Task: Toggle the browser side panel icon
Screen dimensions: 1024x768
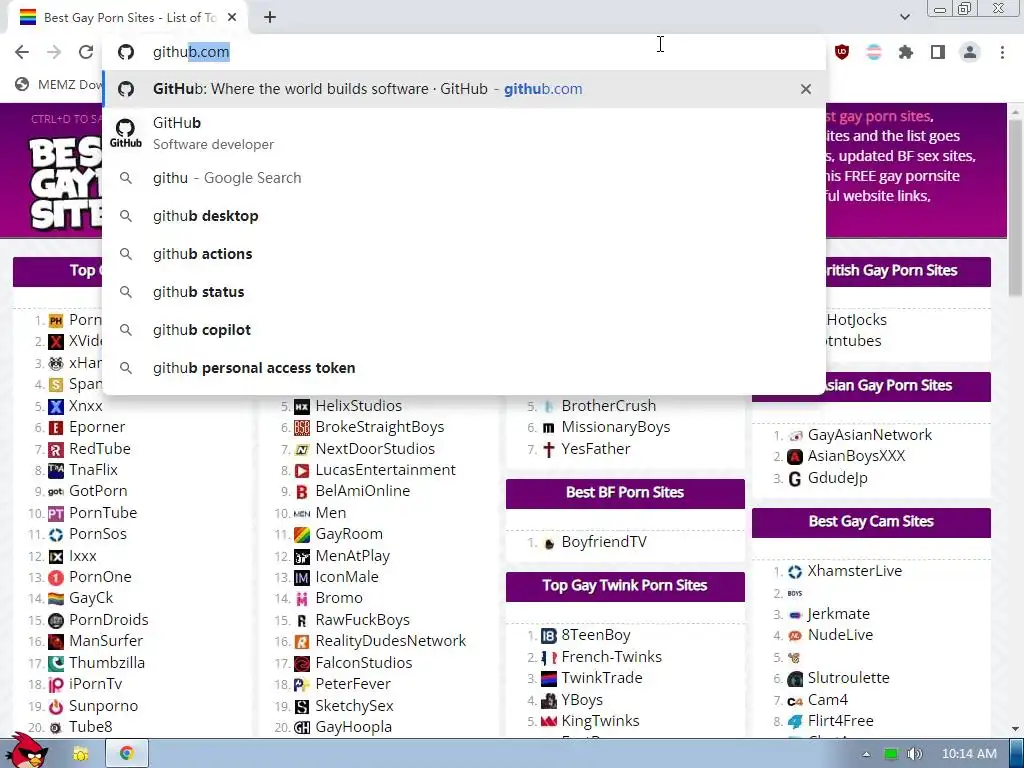Action: coord(938,52)
